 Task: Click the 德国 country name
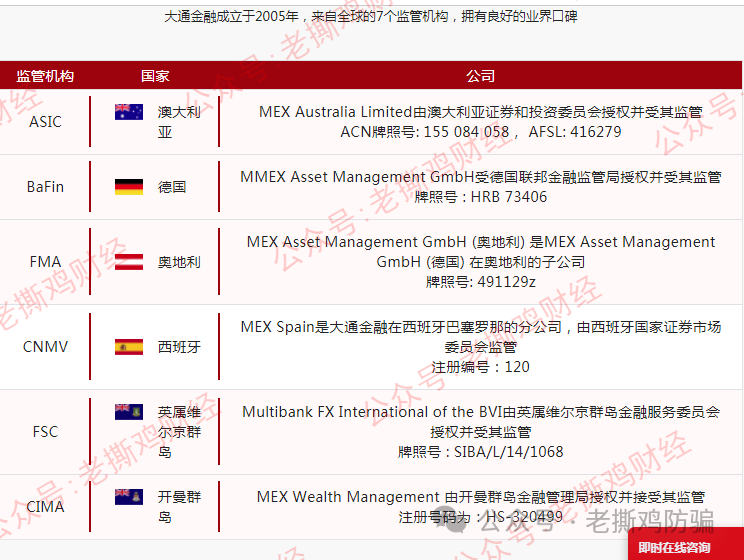tap(172, 187)
